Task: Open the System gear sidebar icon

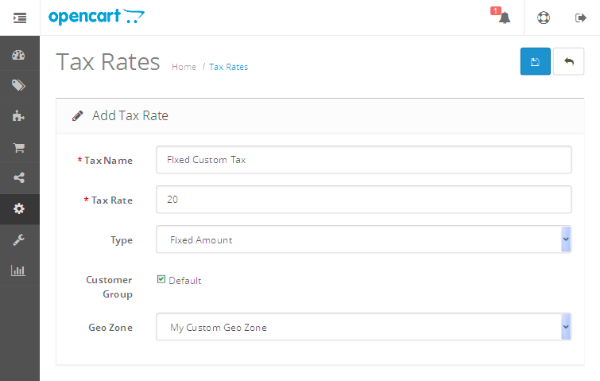Action: tap(19, 208)
